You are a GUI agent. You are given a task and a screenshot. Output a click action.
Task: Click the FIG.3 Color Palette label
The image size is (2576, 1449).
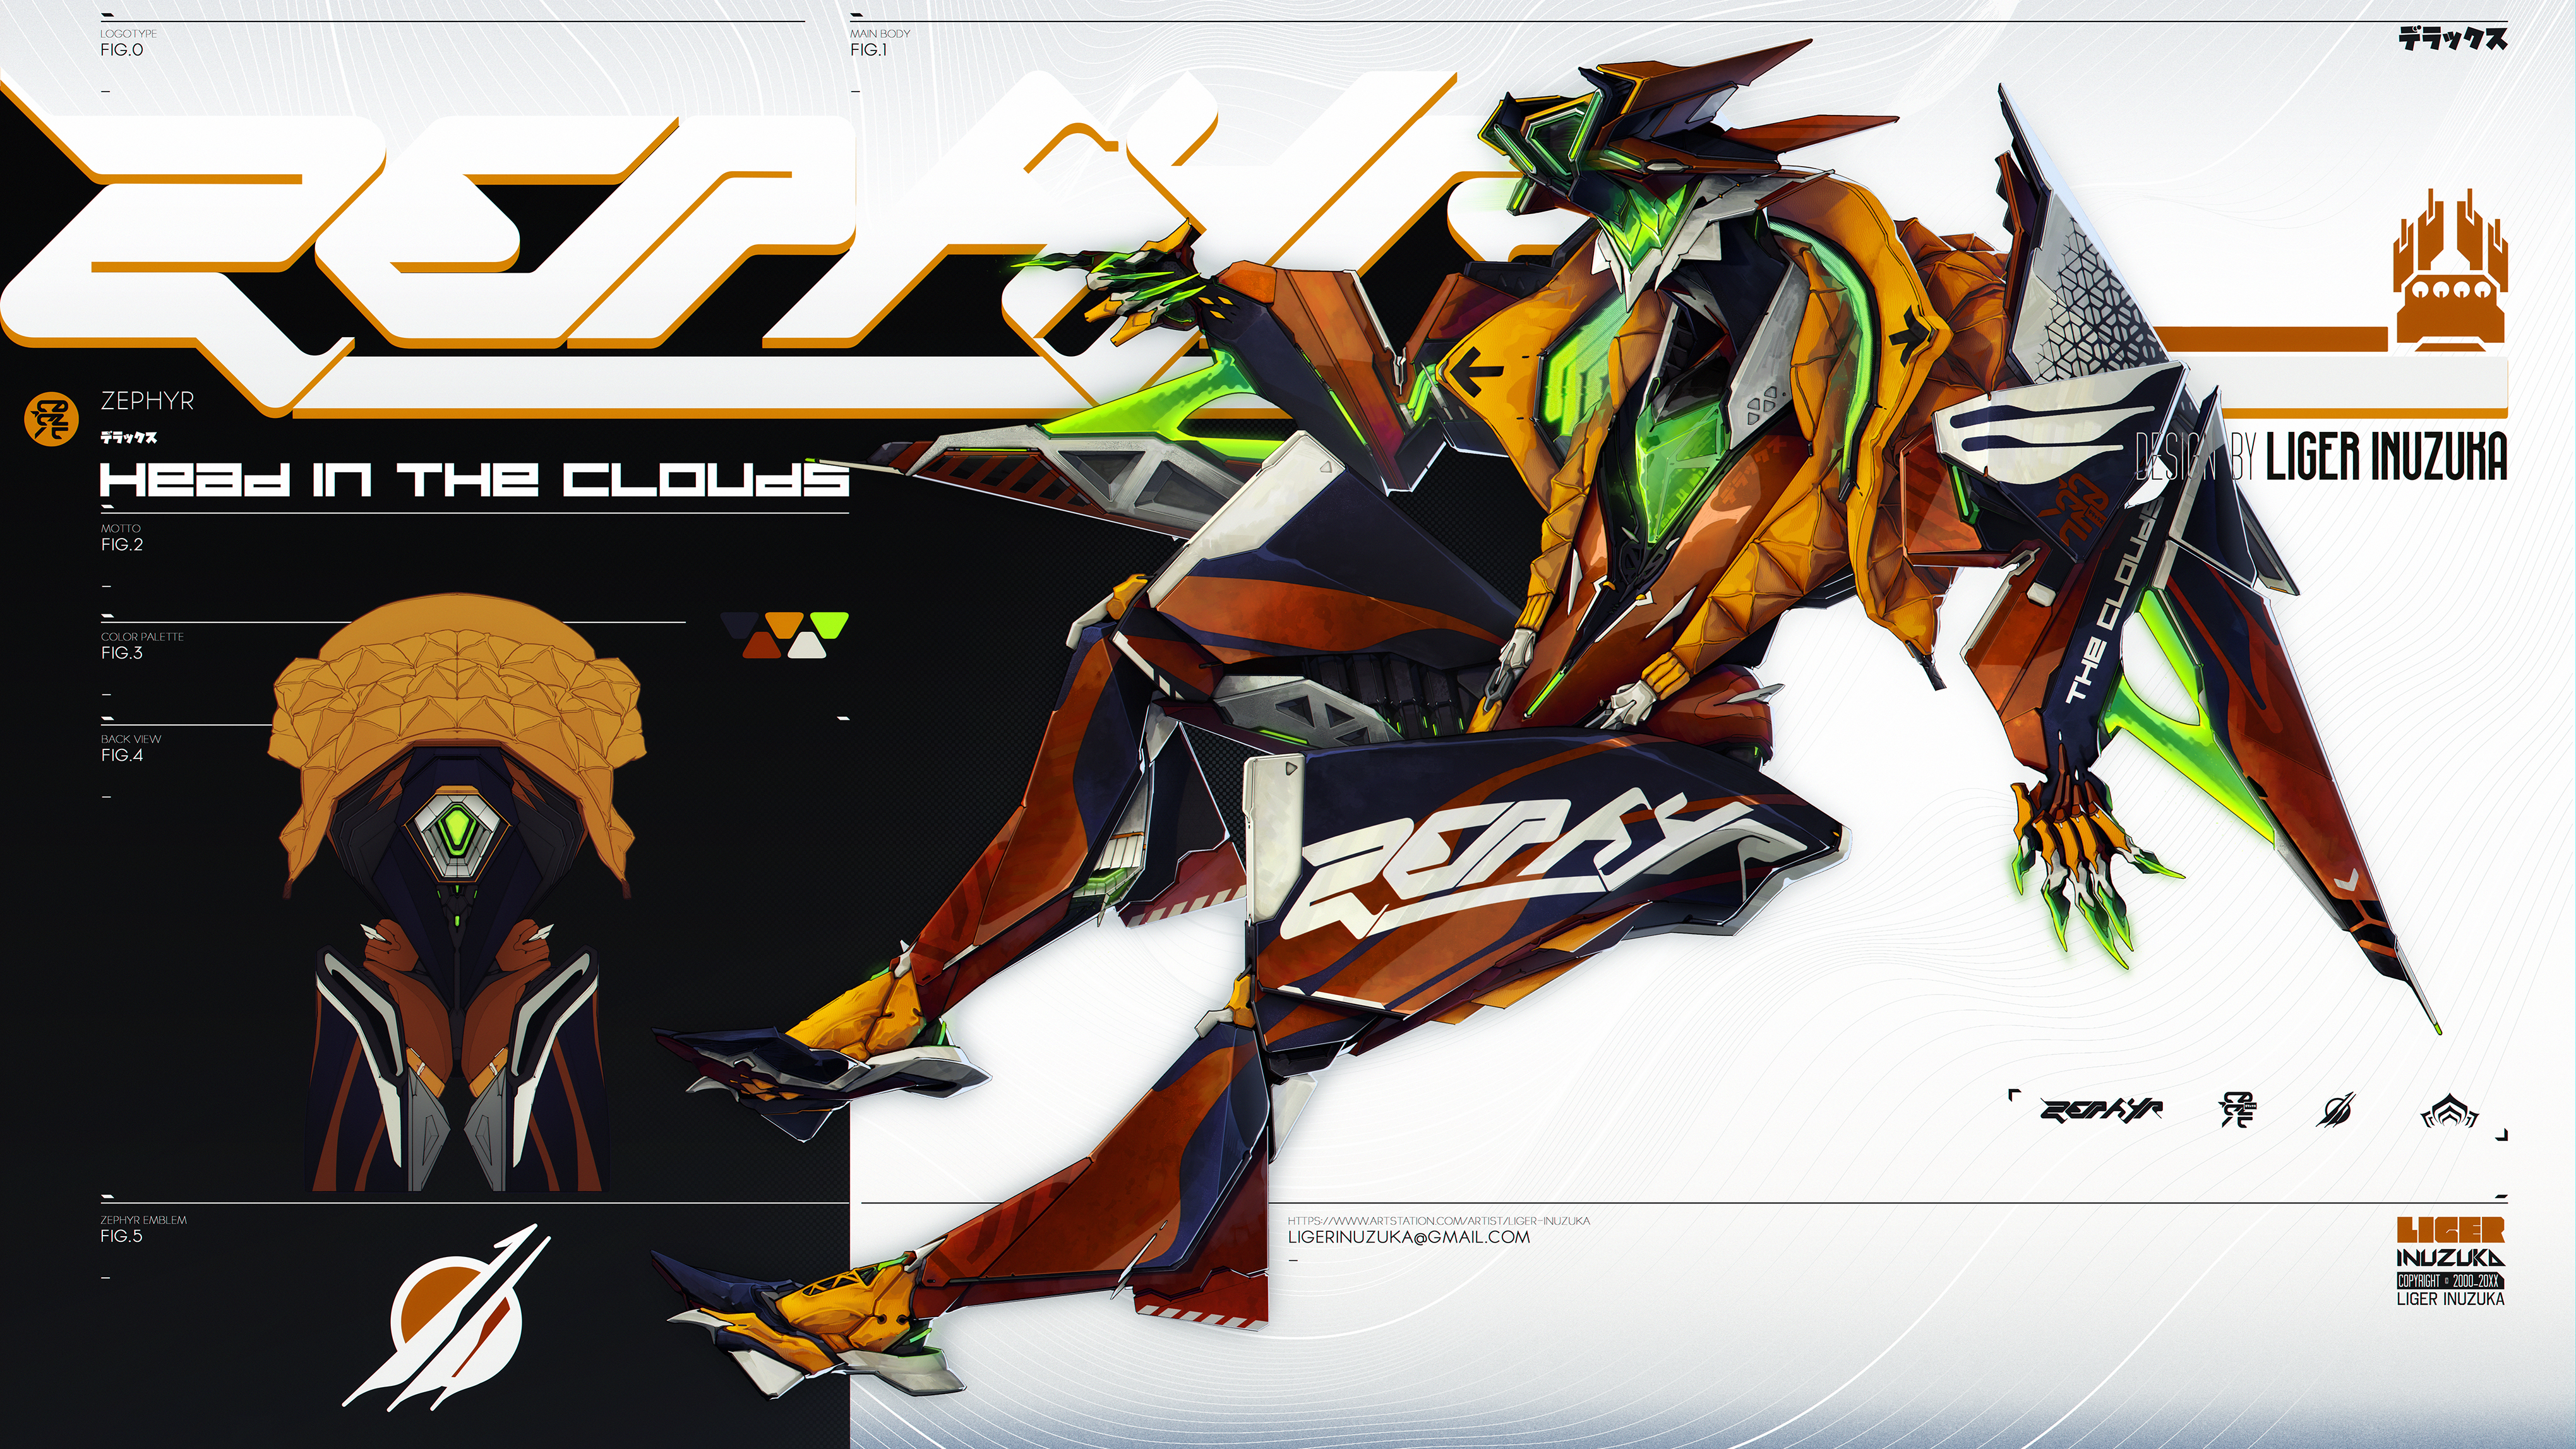pyautogui.click(x=122, y=653)
